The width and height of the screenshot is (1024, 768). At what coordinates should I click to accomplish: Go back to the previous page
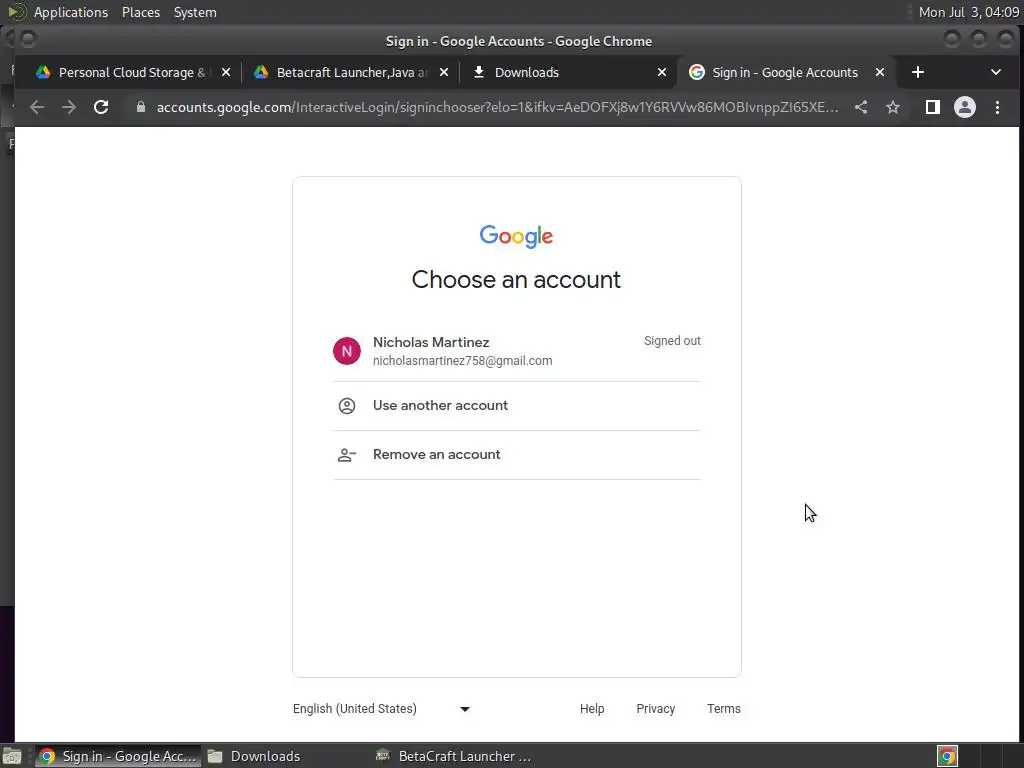pos(37,107)
